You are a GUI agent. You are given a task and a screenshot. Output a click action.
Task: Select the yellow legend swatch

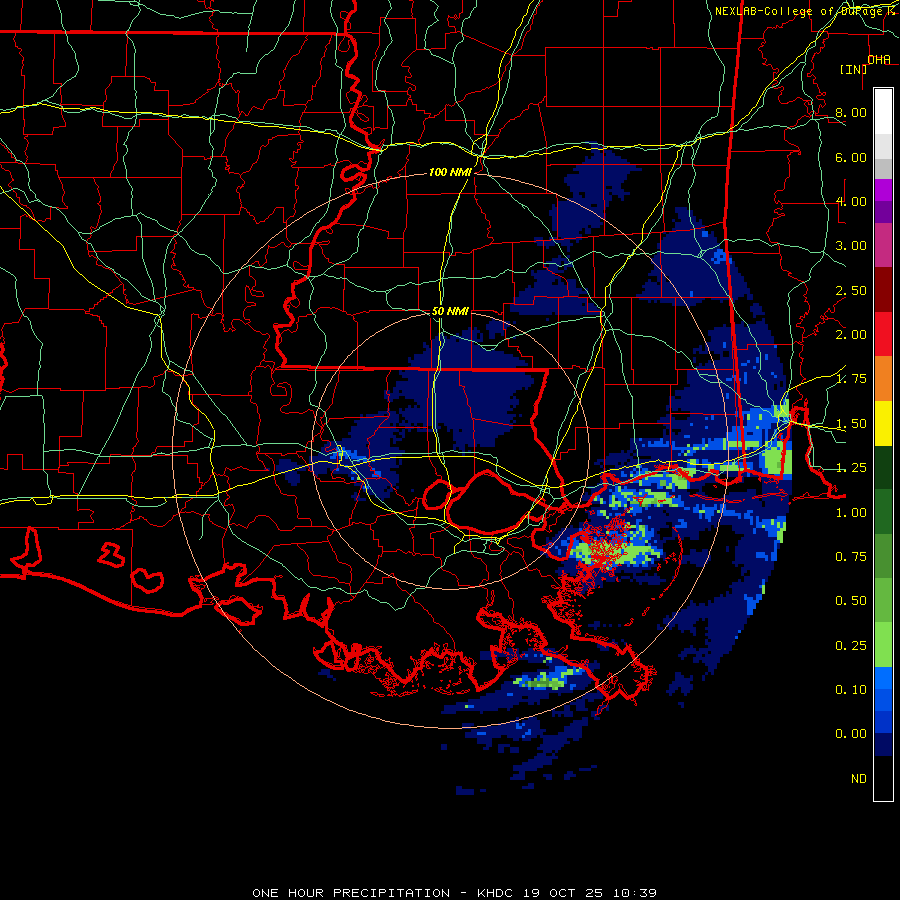(883, 423)
